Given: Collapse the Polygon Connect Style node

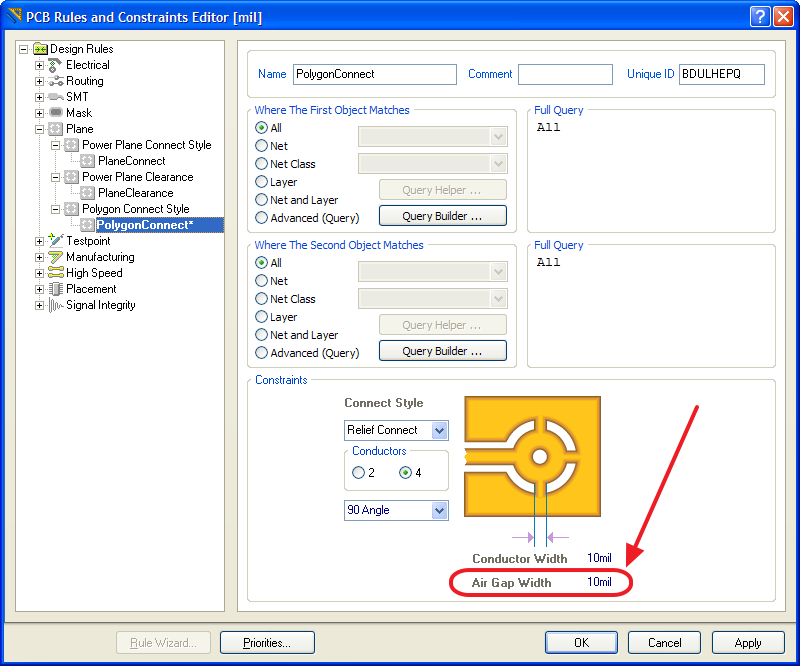Looking at the screenshot, I should click(56, 209).
